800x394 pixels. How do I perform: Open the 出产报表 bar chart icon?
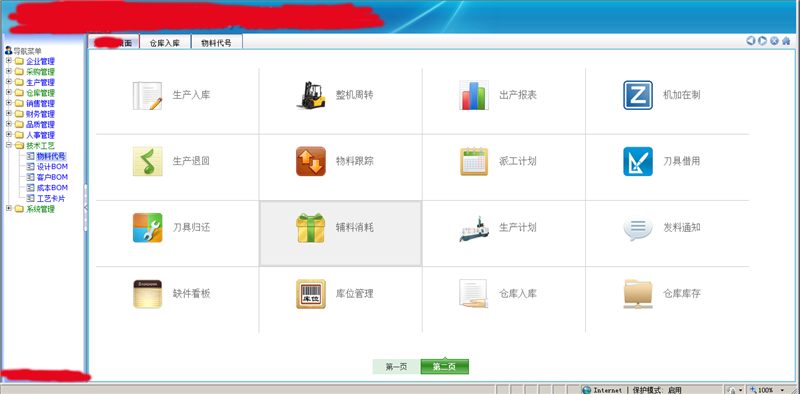[x=474, y=95]
